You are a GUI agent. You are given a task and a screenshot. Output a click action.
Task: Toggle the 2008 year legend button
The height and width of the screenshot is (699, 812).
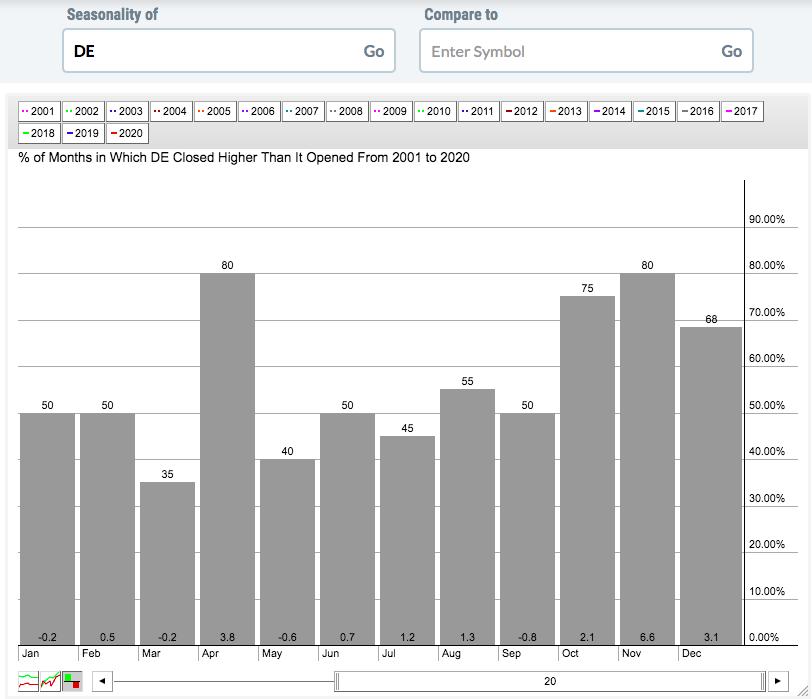(x=347, y=111)
